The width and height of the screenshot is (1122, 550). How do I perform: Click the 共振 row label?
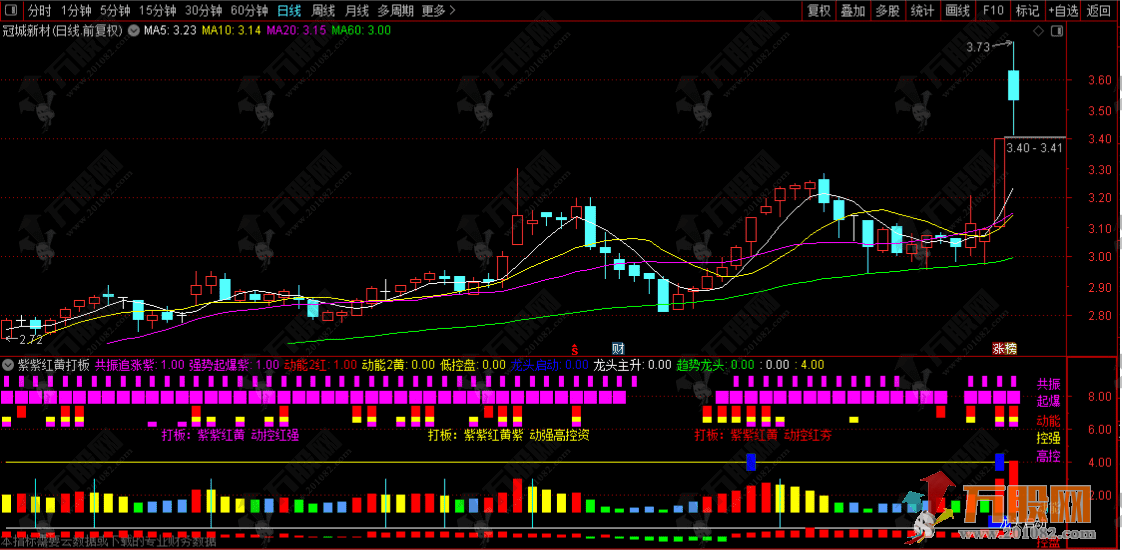pos(1048,383)
